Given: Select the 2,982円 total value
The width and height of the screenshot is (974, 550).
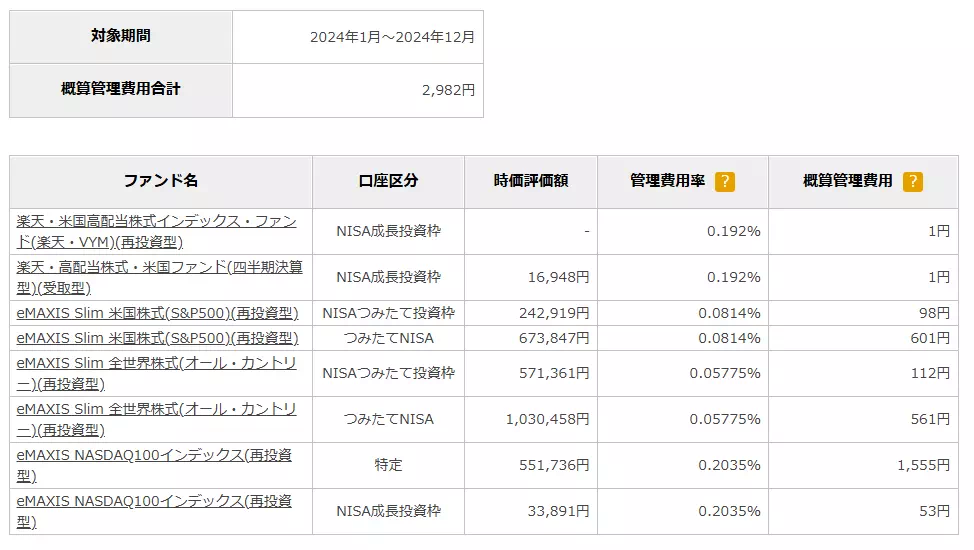Looking at the screenshot, I should (448, 90).
